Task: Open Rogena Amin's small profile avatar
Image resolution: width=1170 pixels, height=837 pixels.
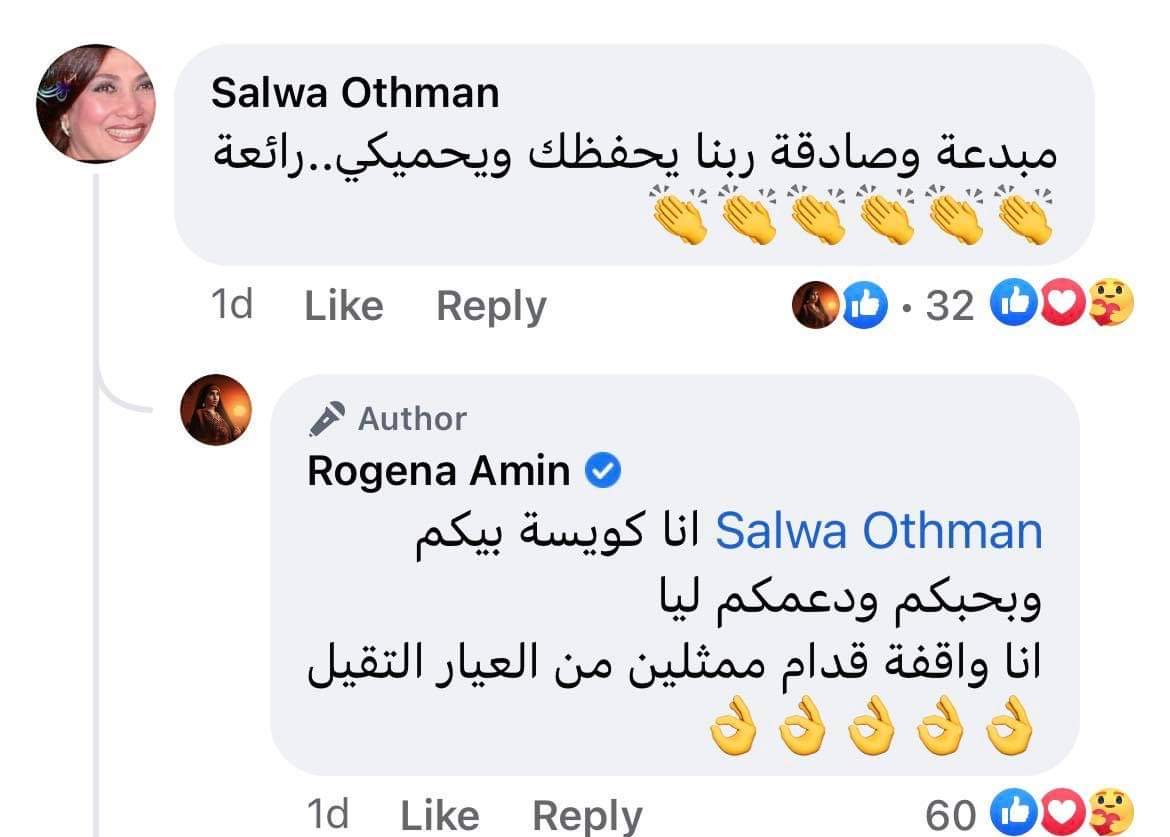Action: pyautogui.click(x=216, y=409)
